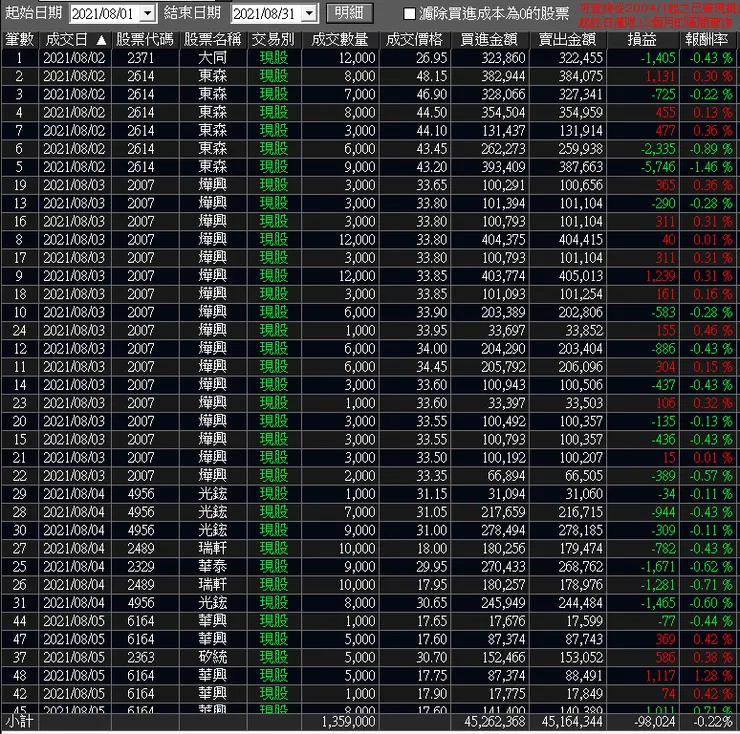
Task: Select the price 34.00 cell
Action: tap(415, 348)
